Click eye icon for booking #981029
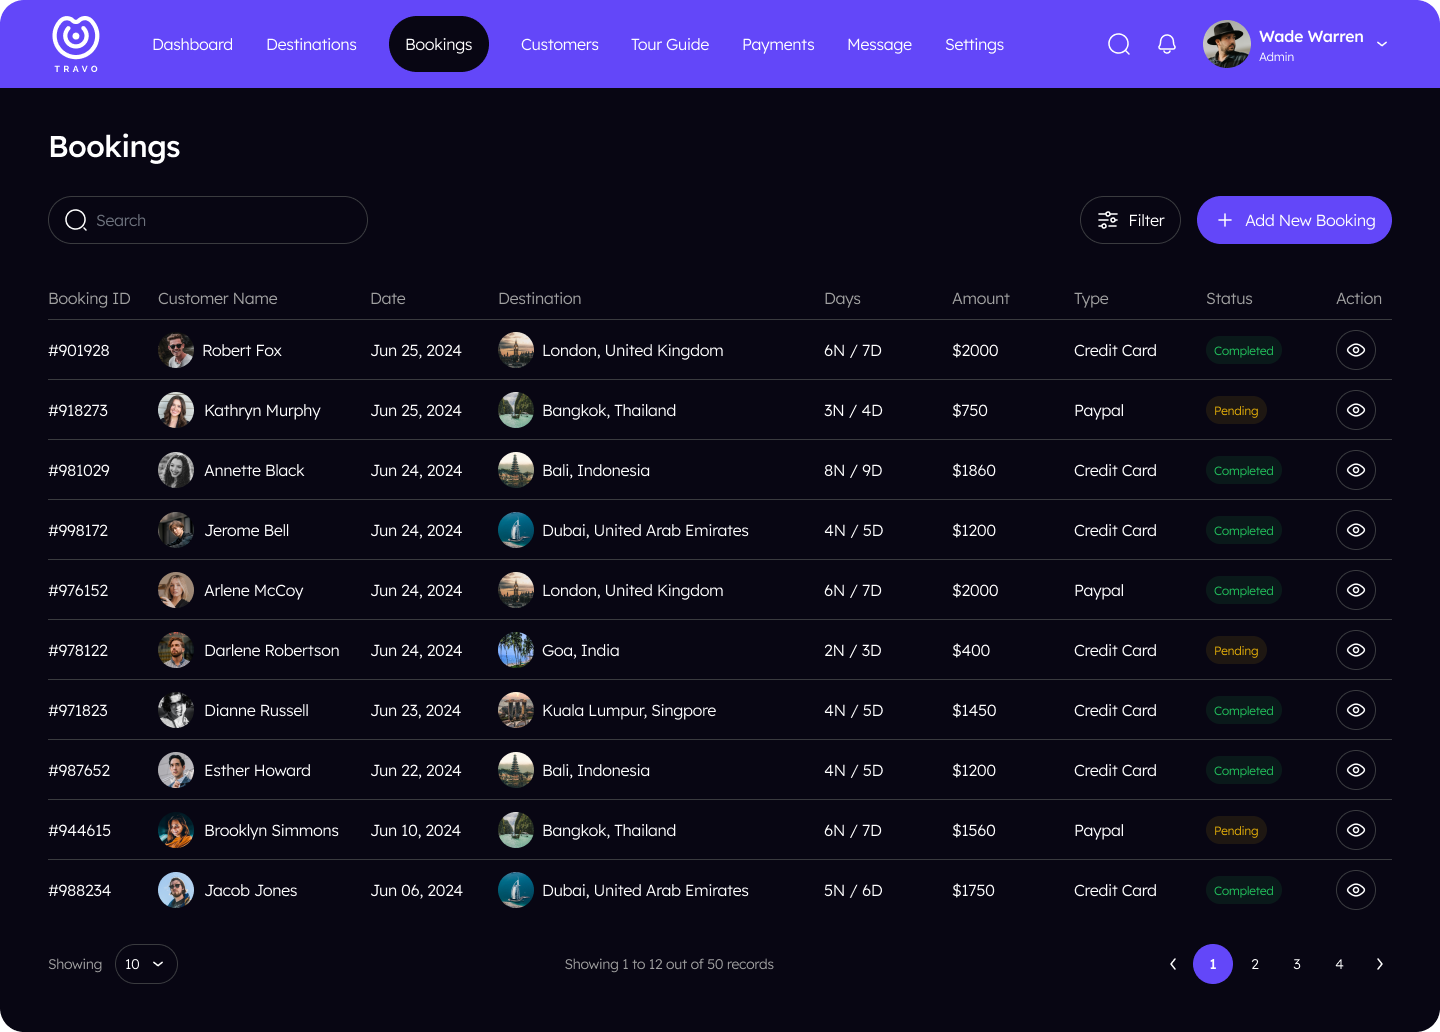This screenshot has width=1440, height=1032. pyautogui.click(x=1355, y=470)
